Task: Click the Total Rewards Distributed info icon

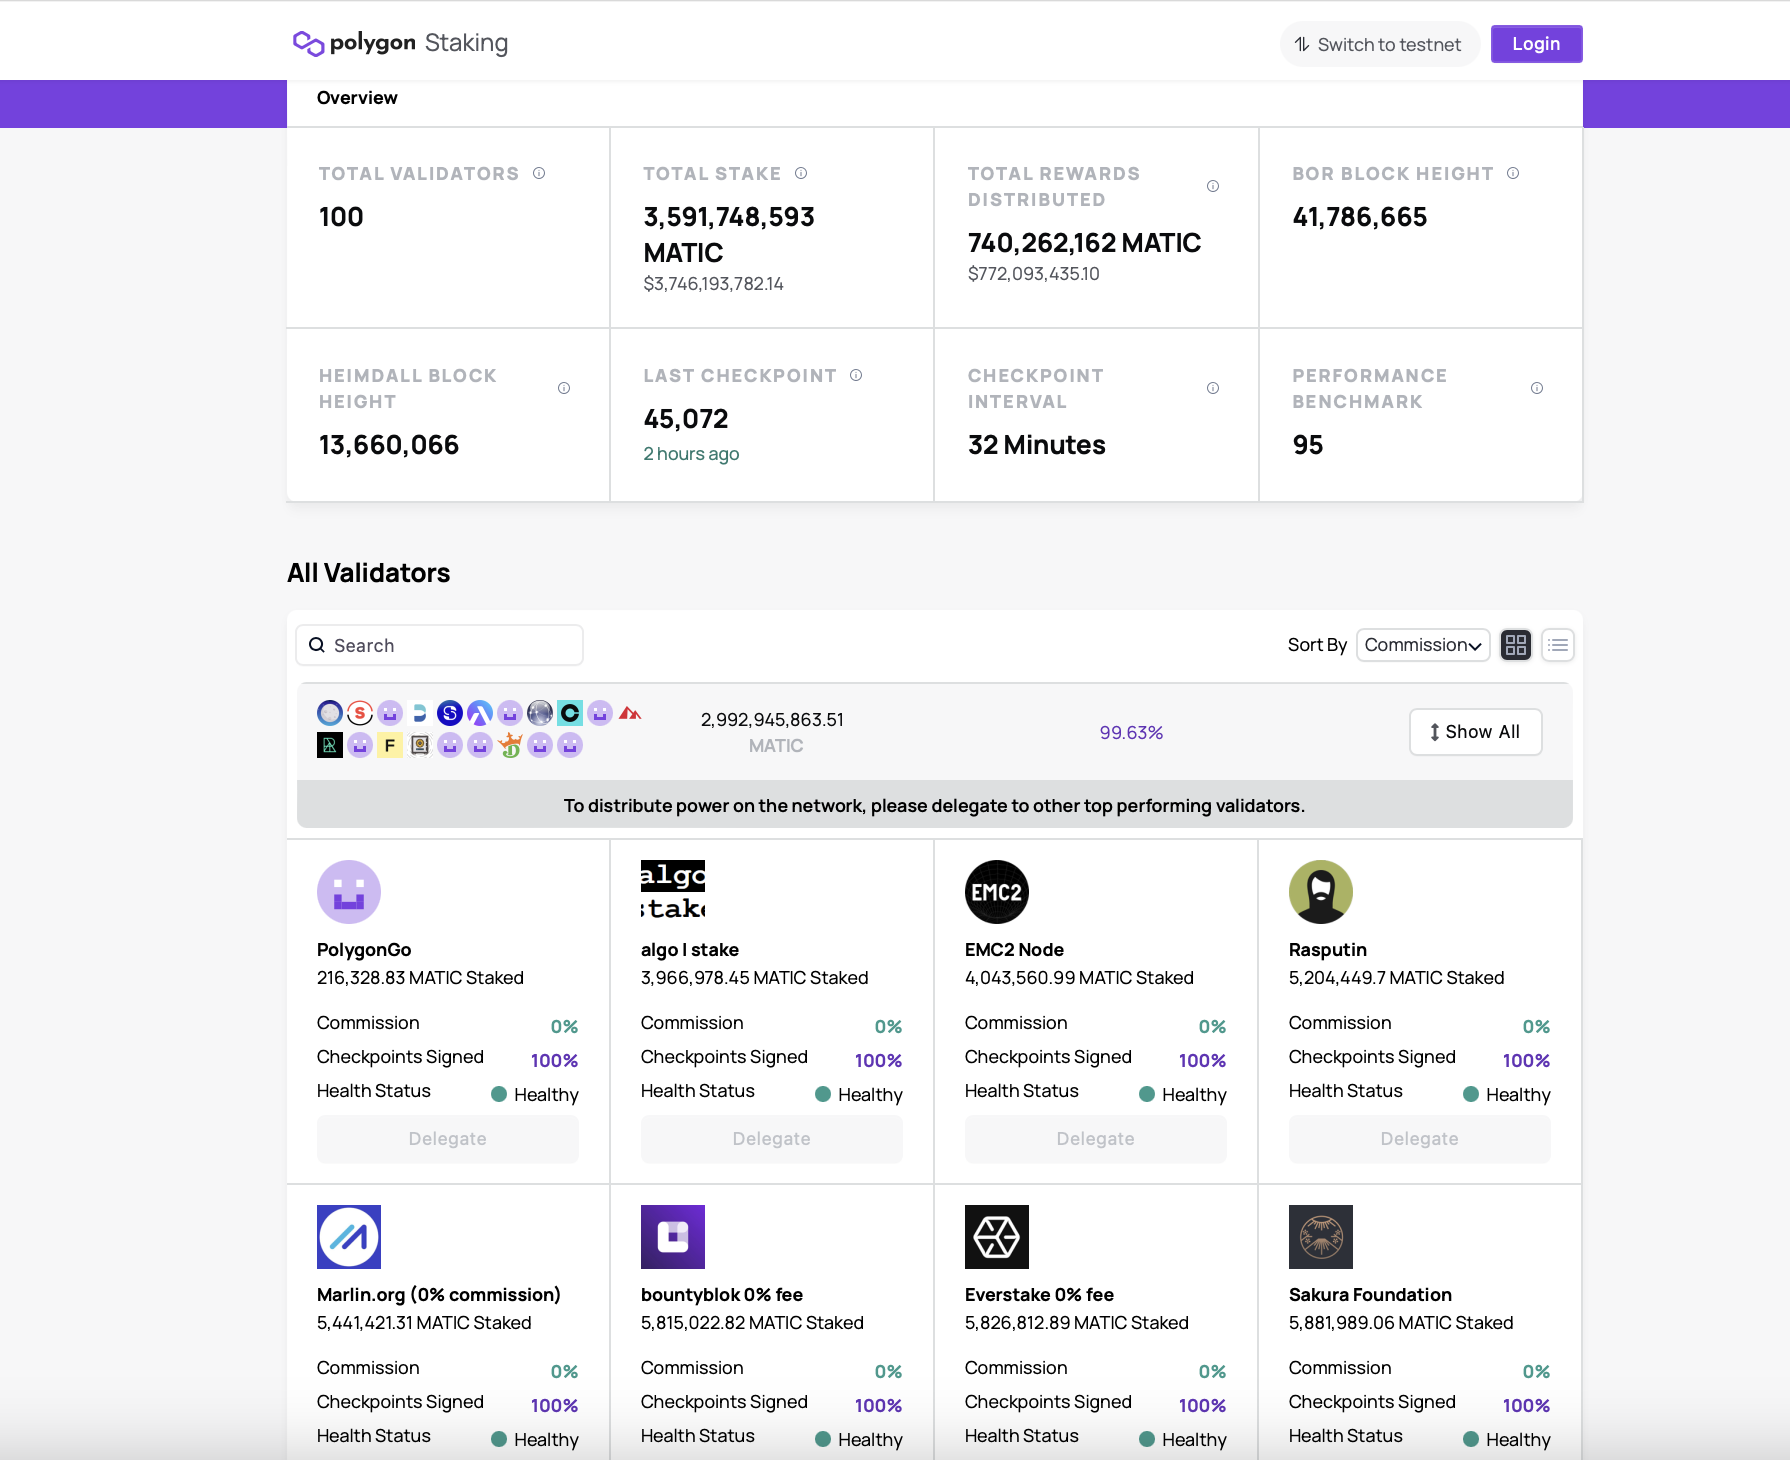Action: [1213, 186]
